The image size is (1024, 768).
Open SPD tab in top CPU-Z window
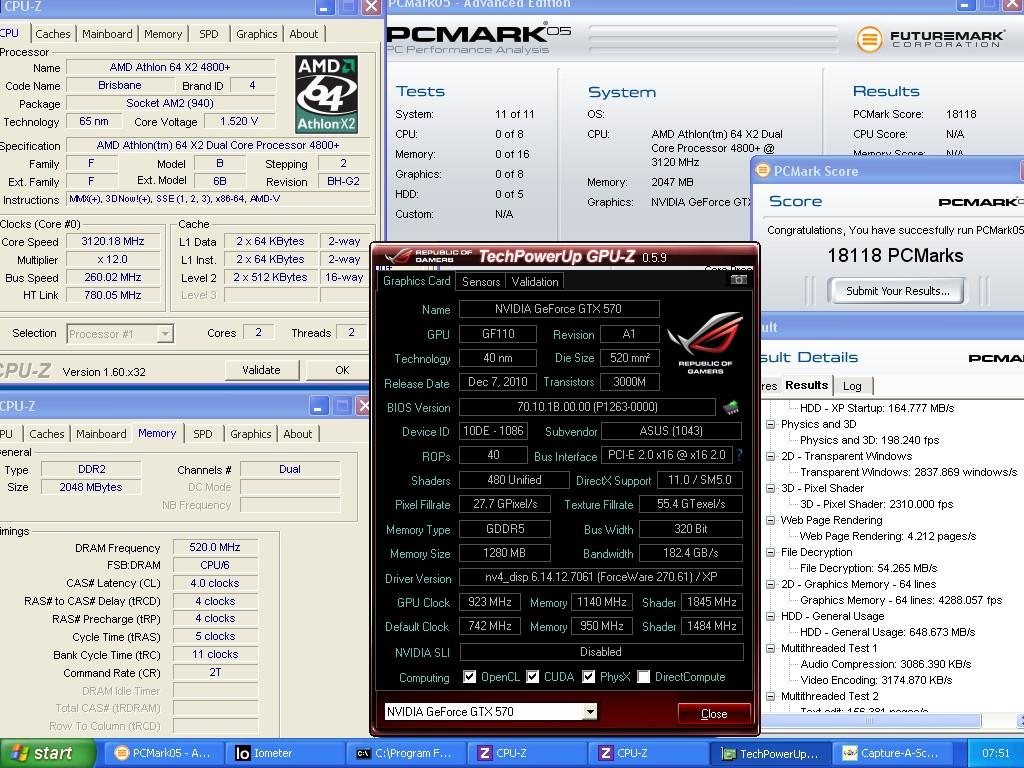pos(209,34)
